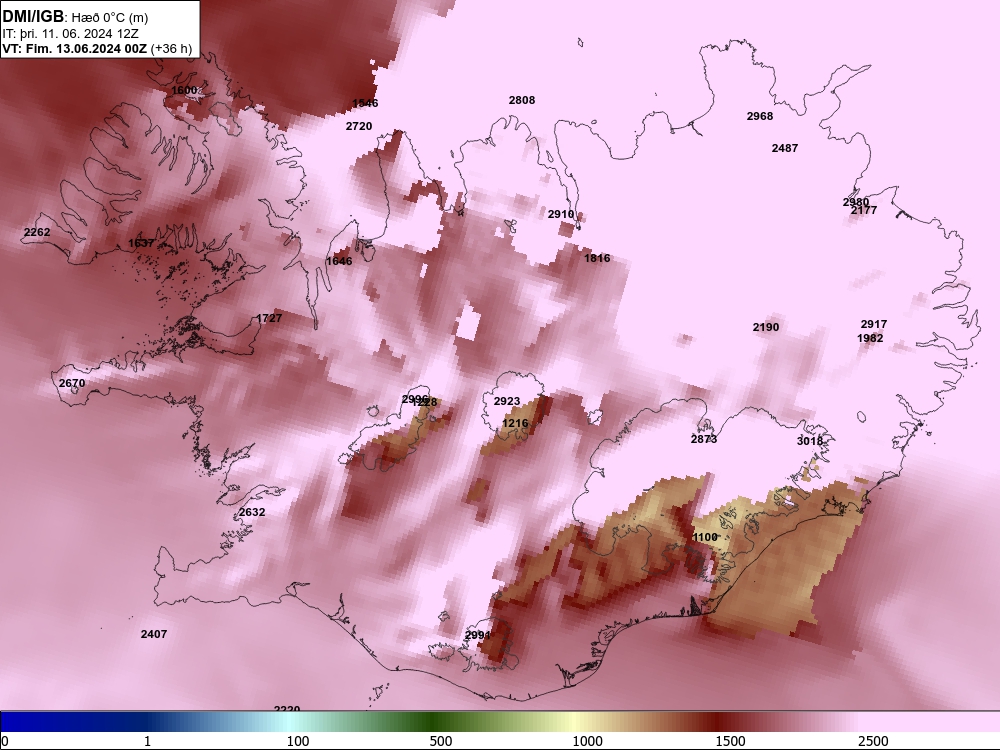Click the 1816 height value

point(597,258)
